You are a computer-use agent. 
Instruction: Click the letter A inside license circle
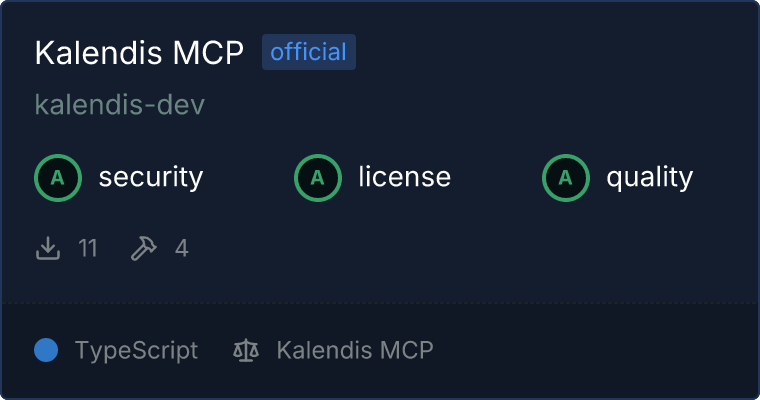[x=317, y=178]
